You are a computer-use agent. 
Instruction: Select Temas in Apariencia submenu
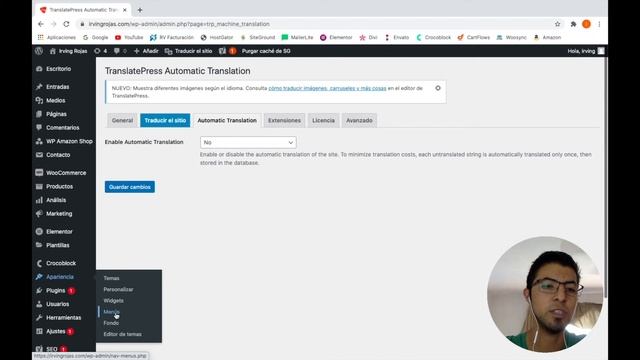pyautogui.click(x=111, y=278)
